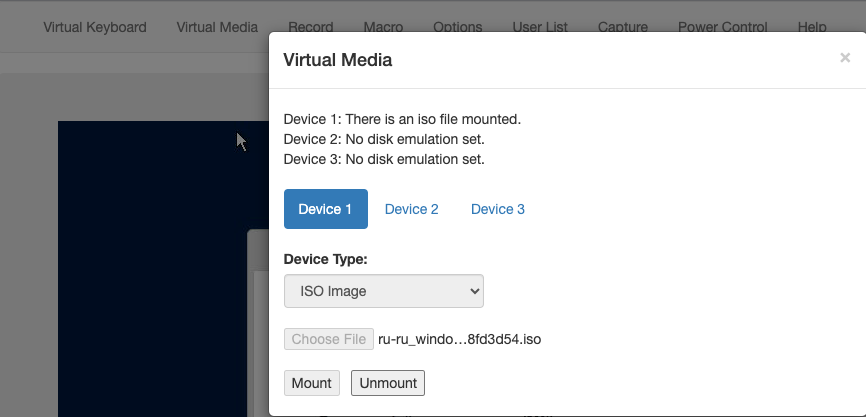866x417 pixels.
Task: Open the Macro menu
Action: click(x=383, y=27)
